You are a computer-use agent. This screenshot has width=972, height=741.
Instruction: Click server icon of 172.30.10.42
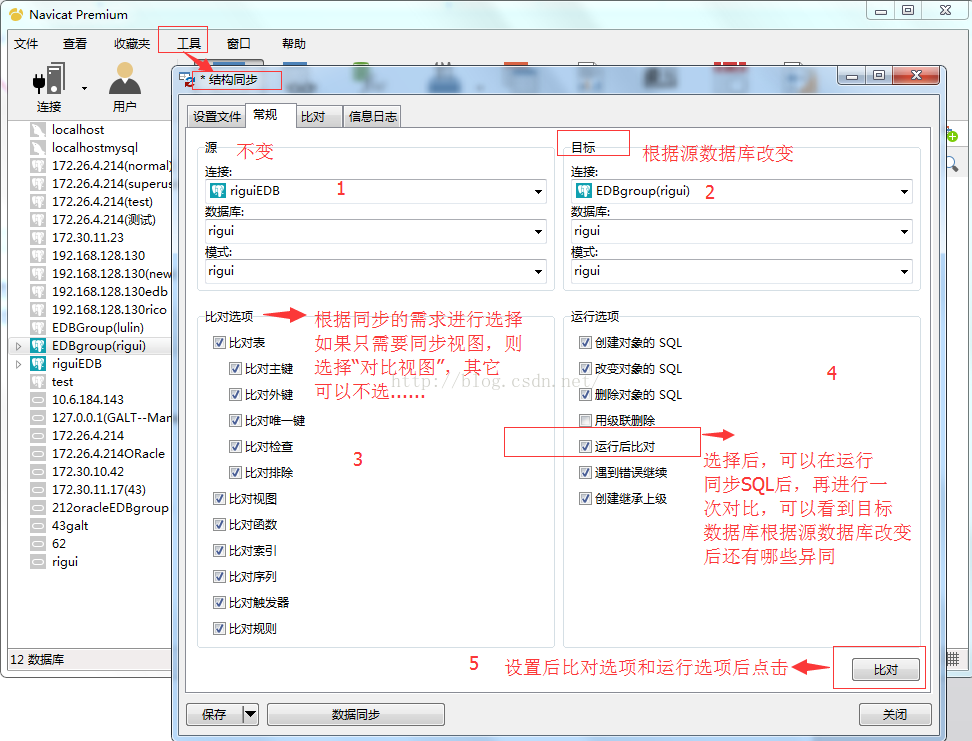coord(38,472)
